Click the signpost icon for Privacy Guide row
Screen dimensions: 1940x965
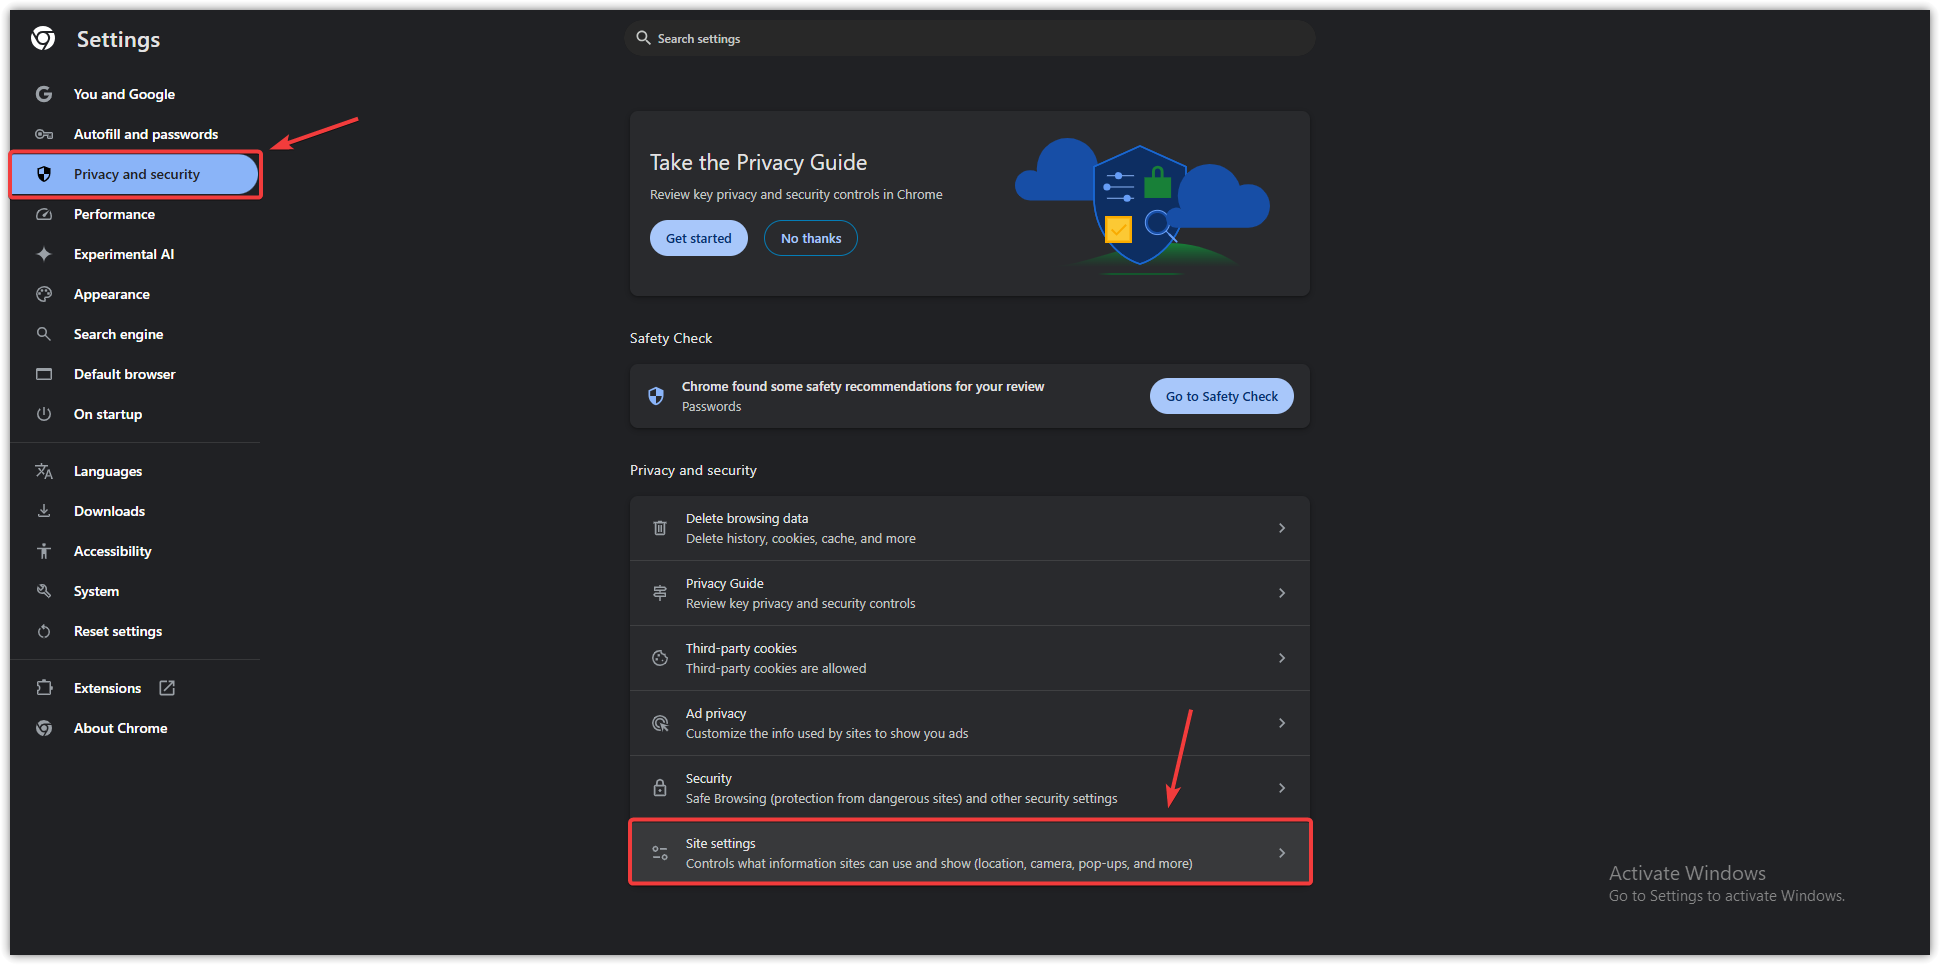[x=660, y=593]
